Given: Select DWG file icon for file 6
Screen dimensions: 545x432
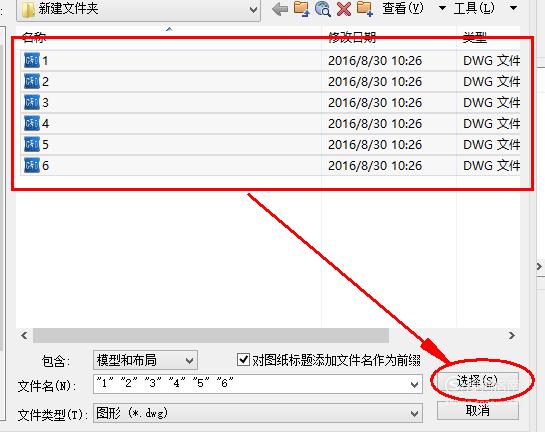Looking at the screenshot, I should click(32, 165).
